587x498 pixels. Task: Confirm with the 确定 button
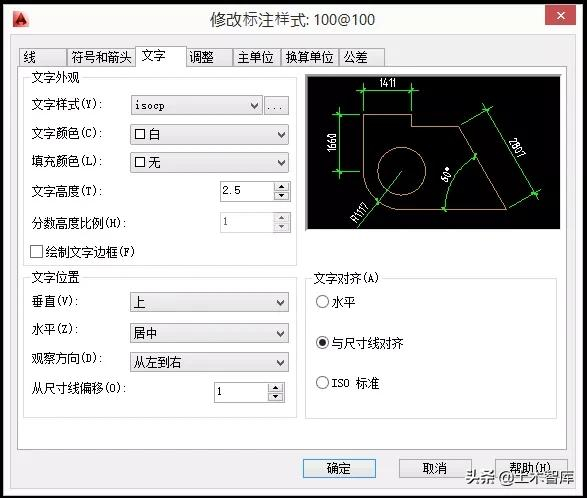click(339, 468)
